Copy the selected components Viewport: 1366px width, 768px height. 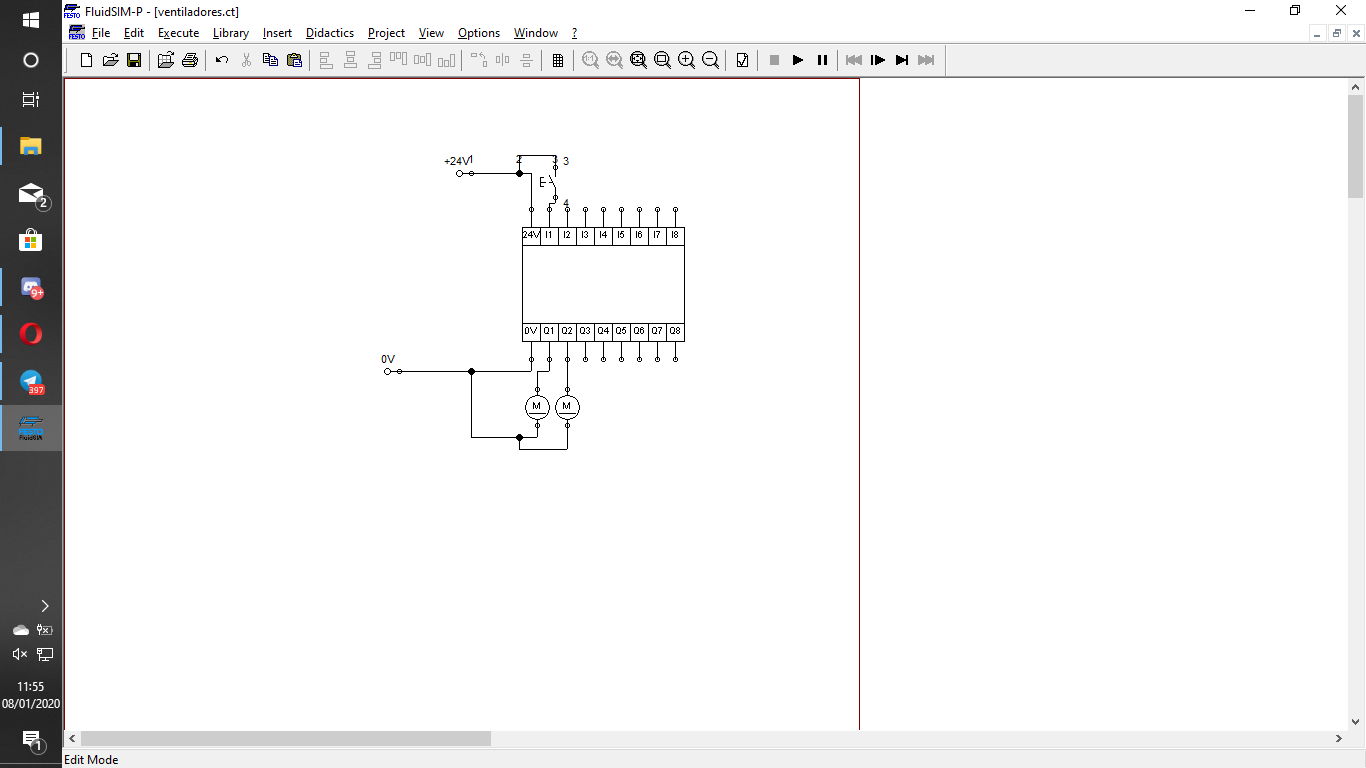[270, 60]
